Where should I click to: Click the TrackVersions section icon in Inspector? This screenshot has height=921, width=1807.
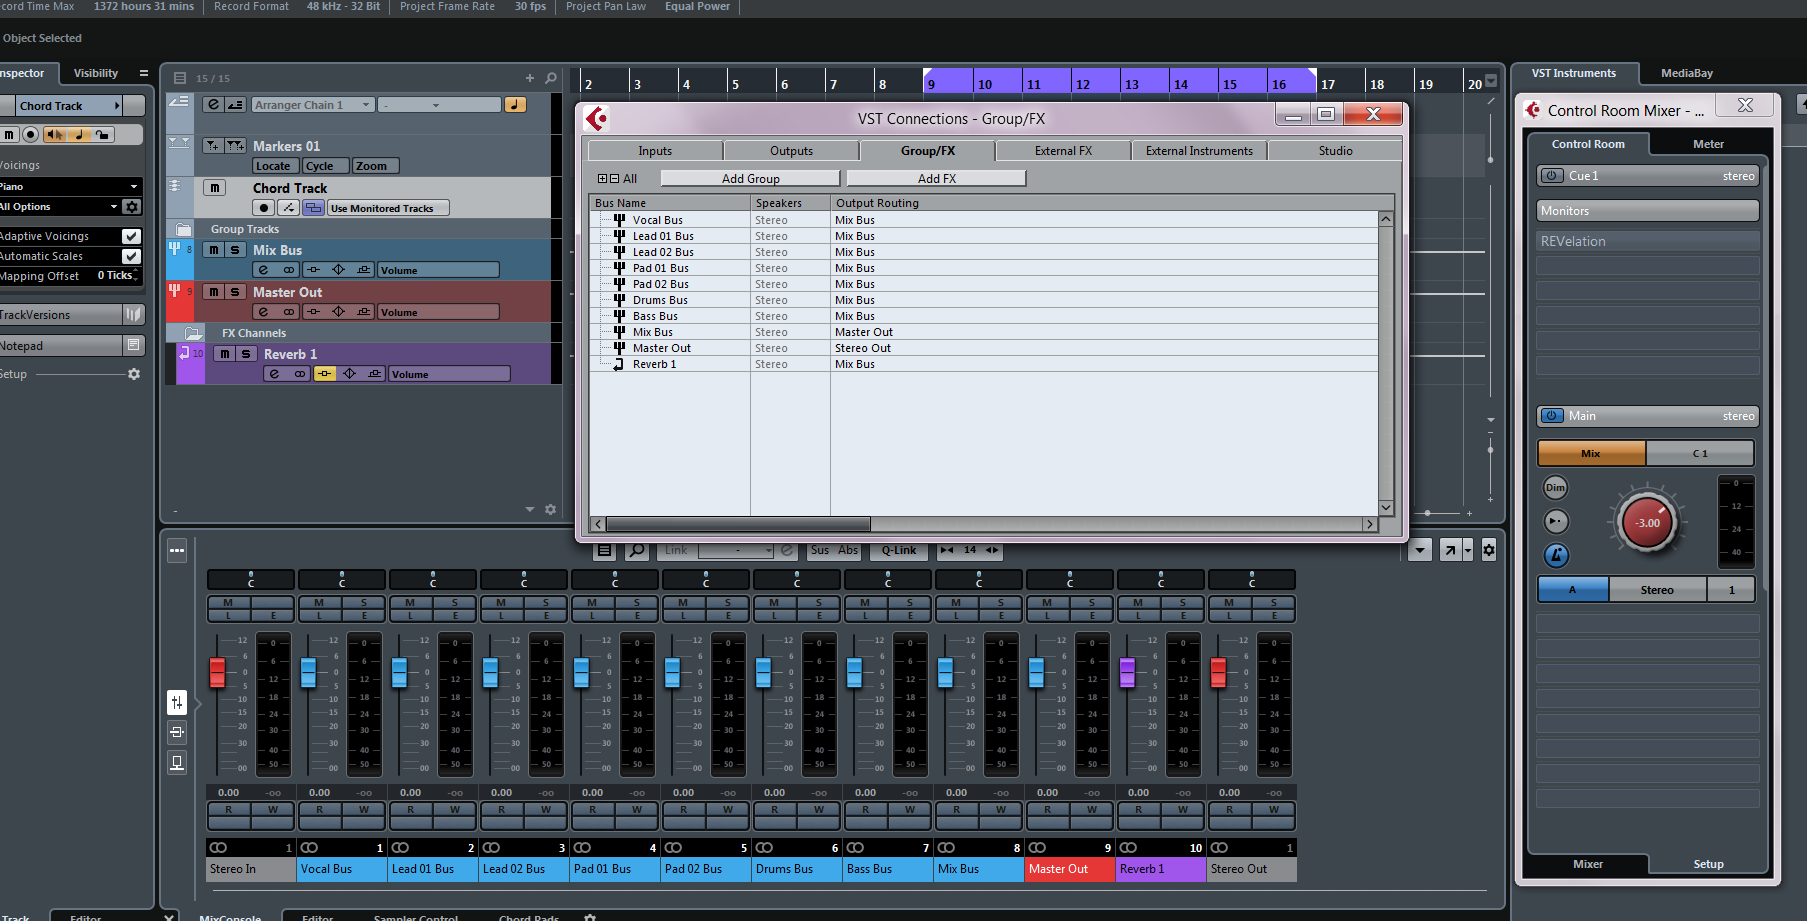(x=133, y=314)
